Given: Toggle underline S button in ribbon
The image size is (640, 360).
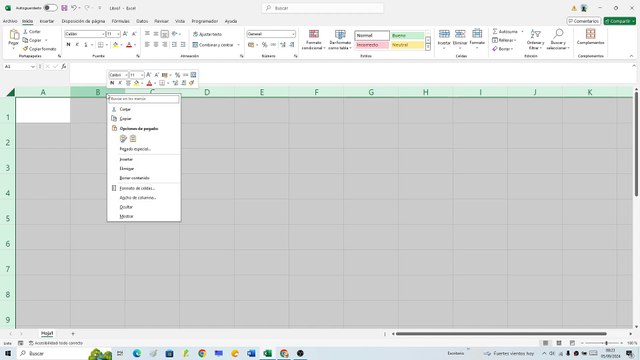Looking at the screenshot, I should point(86,44).
